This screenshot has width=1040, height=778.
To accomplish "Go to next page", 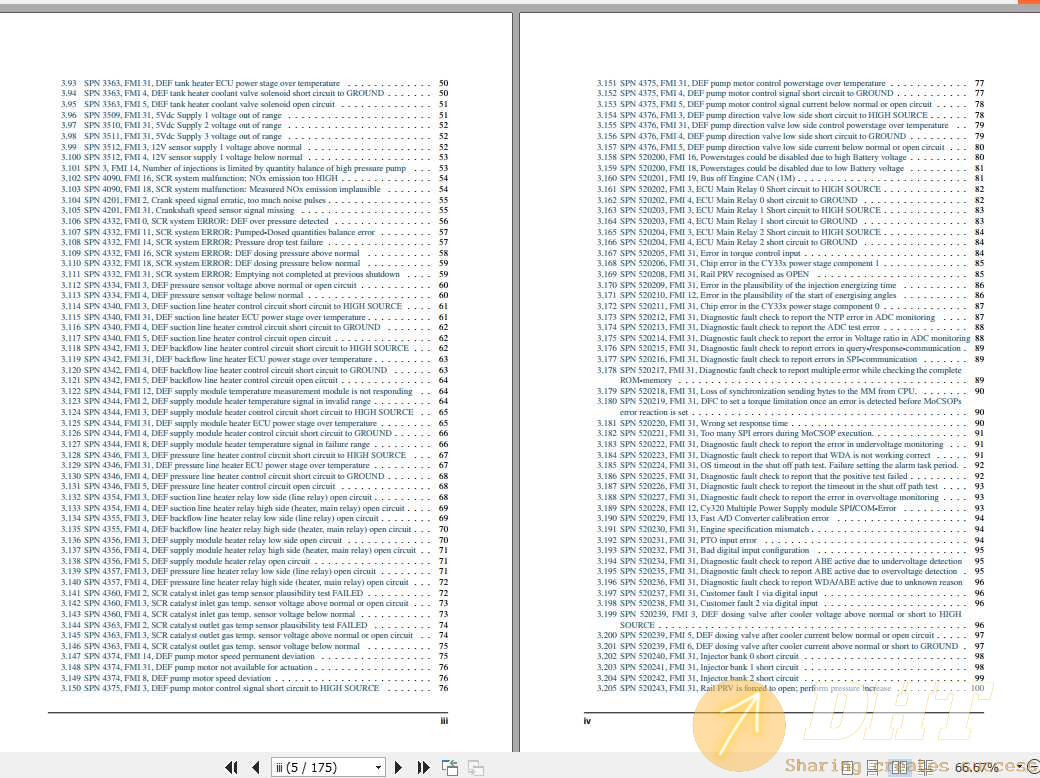I will point(399,767).
